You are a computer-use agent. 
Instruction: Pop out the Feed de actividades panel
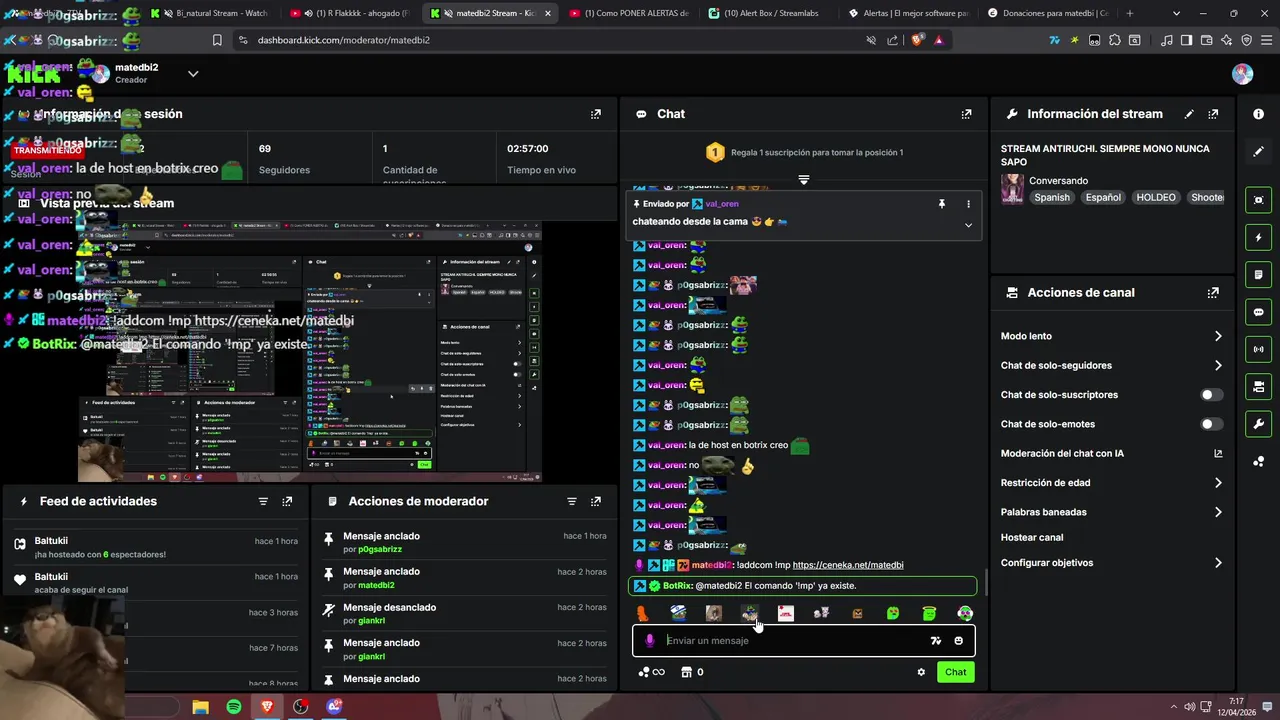(x=287, y=501)
